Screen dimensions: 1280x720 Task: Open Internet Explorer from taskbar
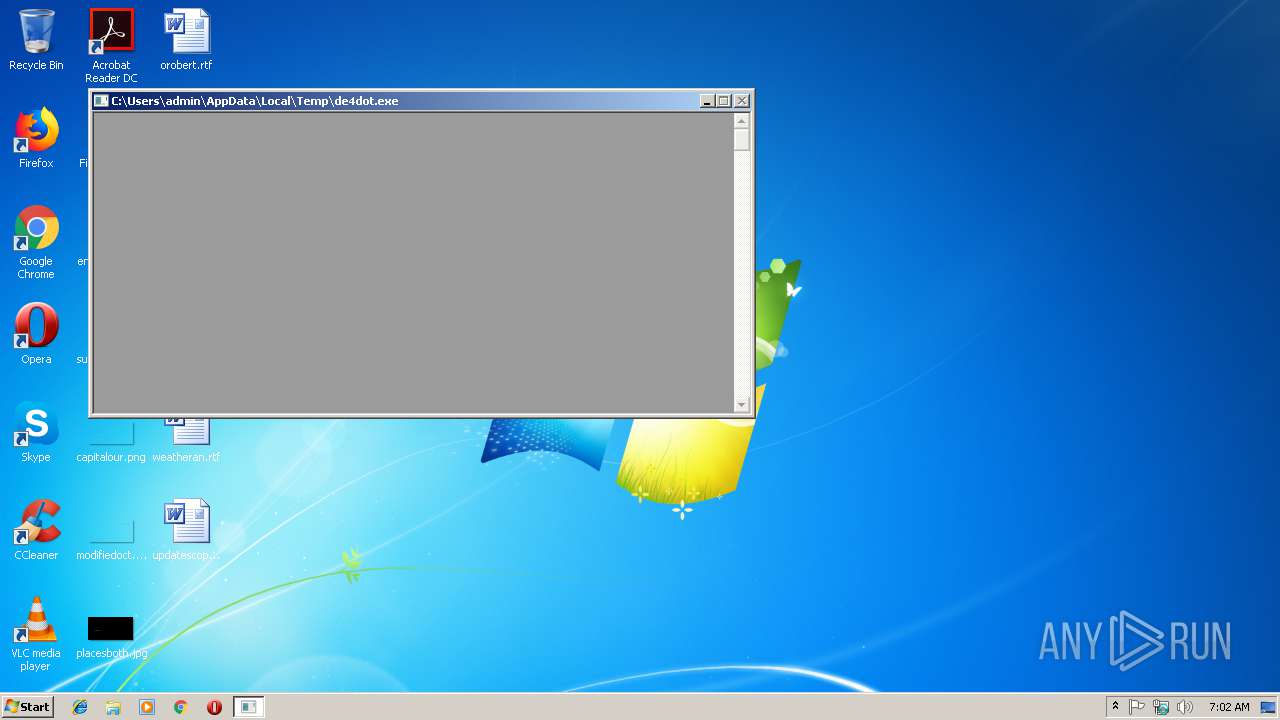tap(80, 707)
